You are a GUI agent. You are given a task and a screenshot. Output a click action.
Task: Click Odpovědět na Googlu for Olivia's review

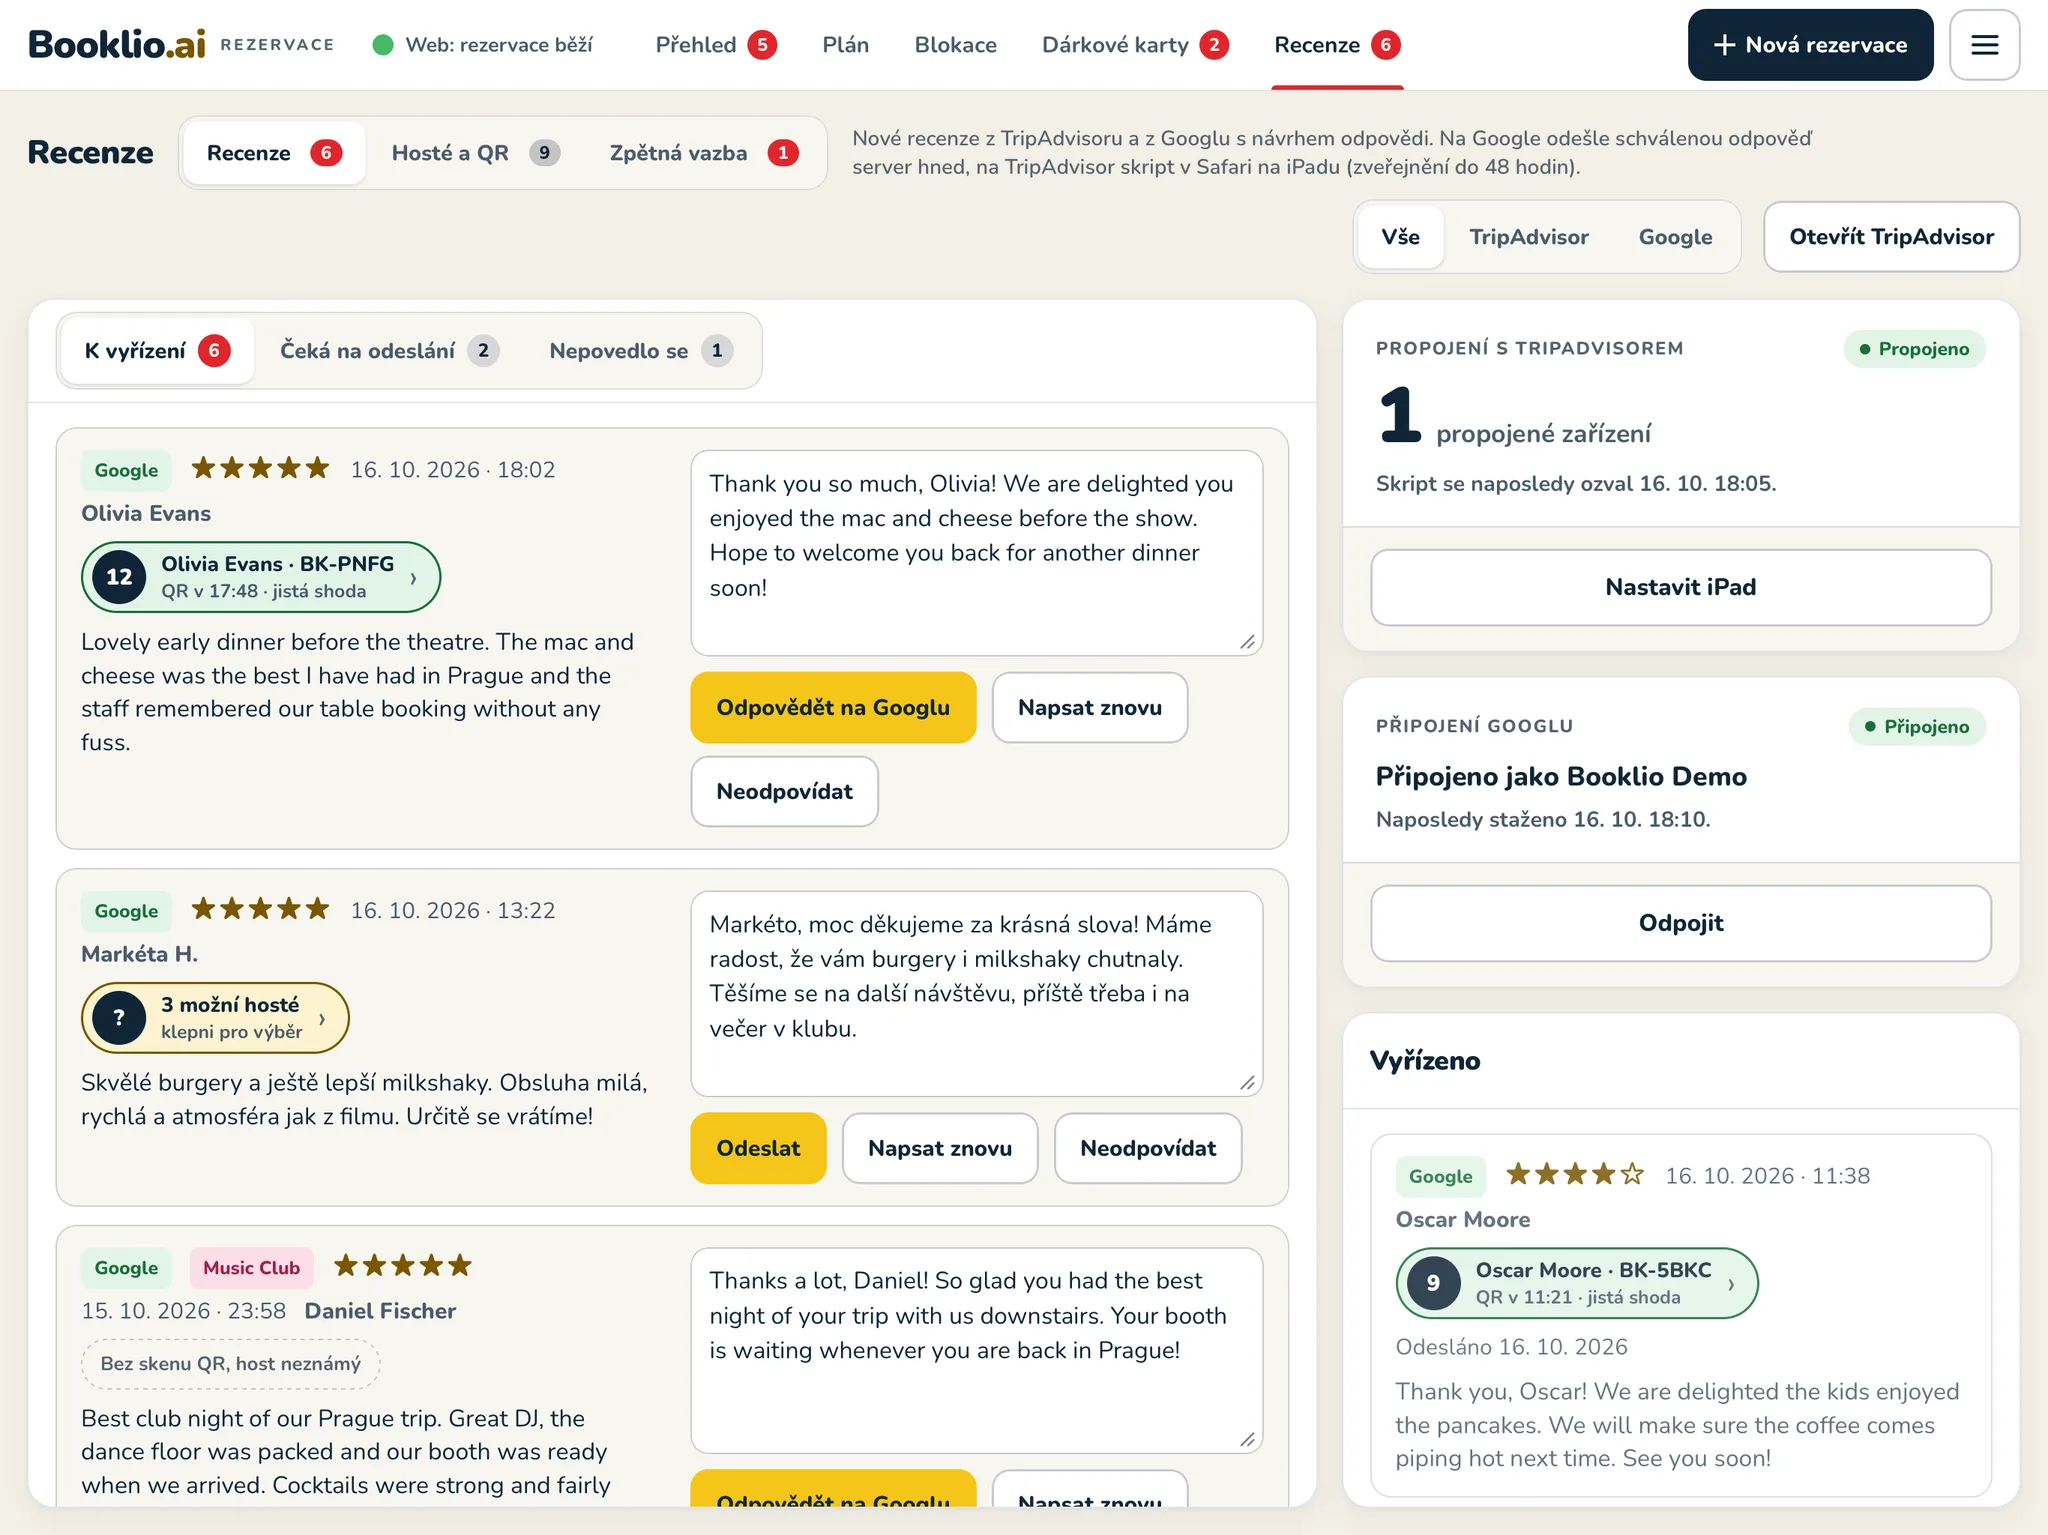(833, 708)
